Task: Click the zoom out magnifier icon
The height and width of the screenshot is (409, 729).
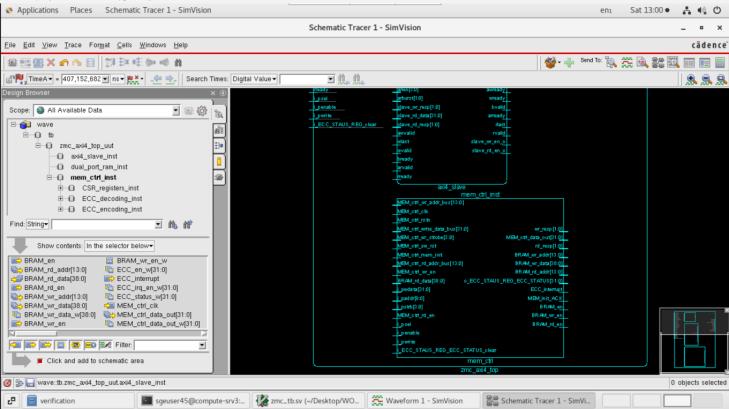Action: (x=706, y=79)
